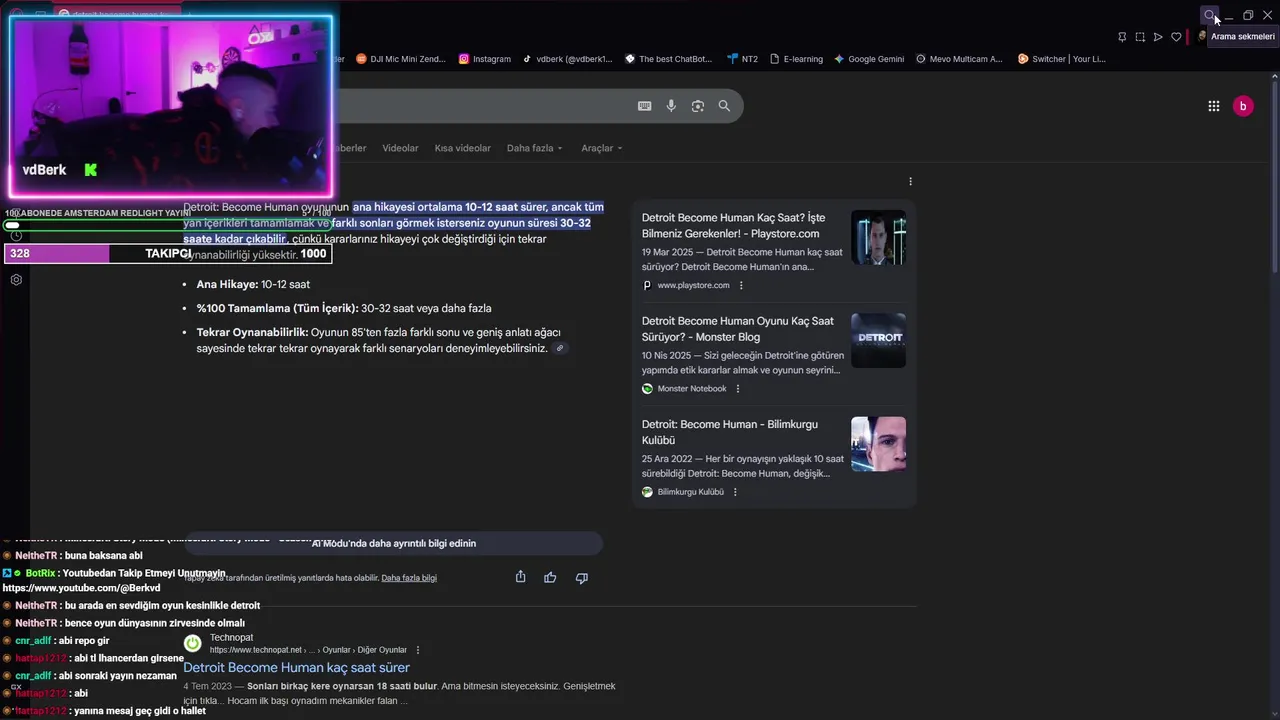
Task: Open the Playstore.com 'Kaç Saat' result title
Action: point(733,226)
